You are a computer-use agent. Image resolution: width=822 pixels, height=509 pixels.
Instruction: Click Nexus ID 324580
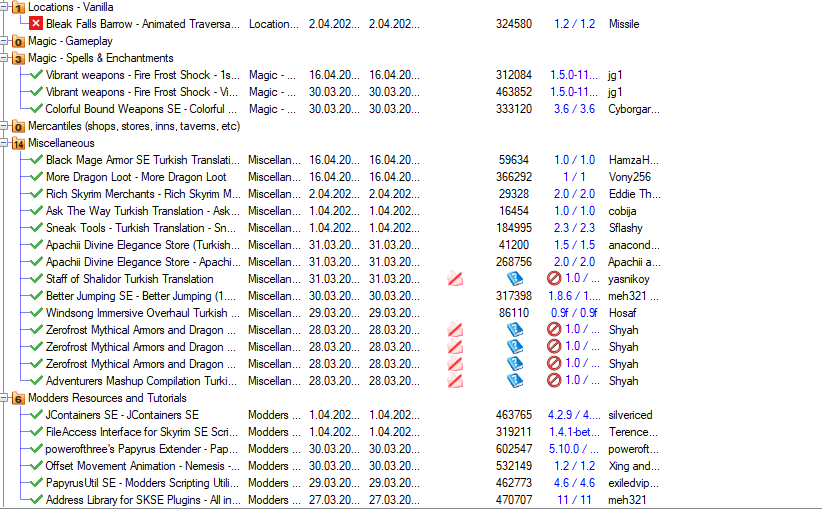[x=514, y=24]
